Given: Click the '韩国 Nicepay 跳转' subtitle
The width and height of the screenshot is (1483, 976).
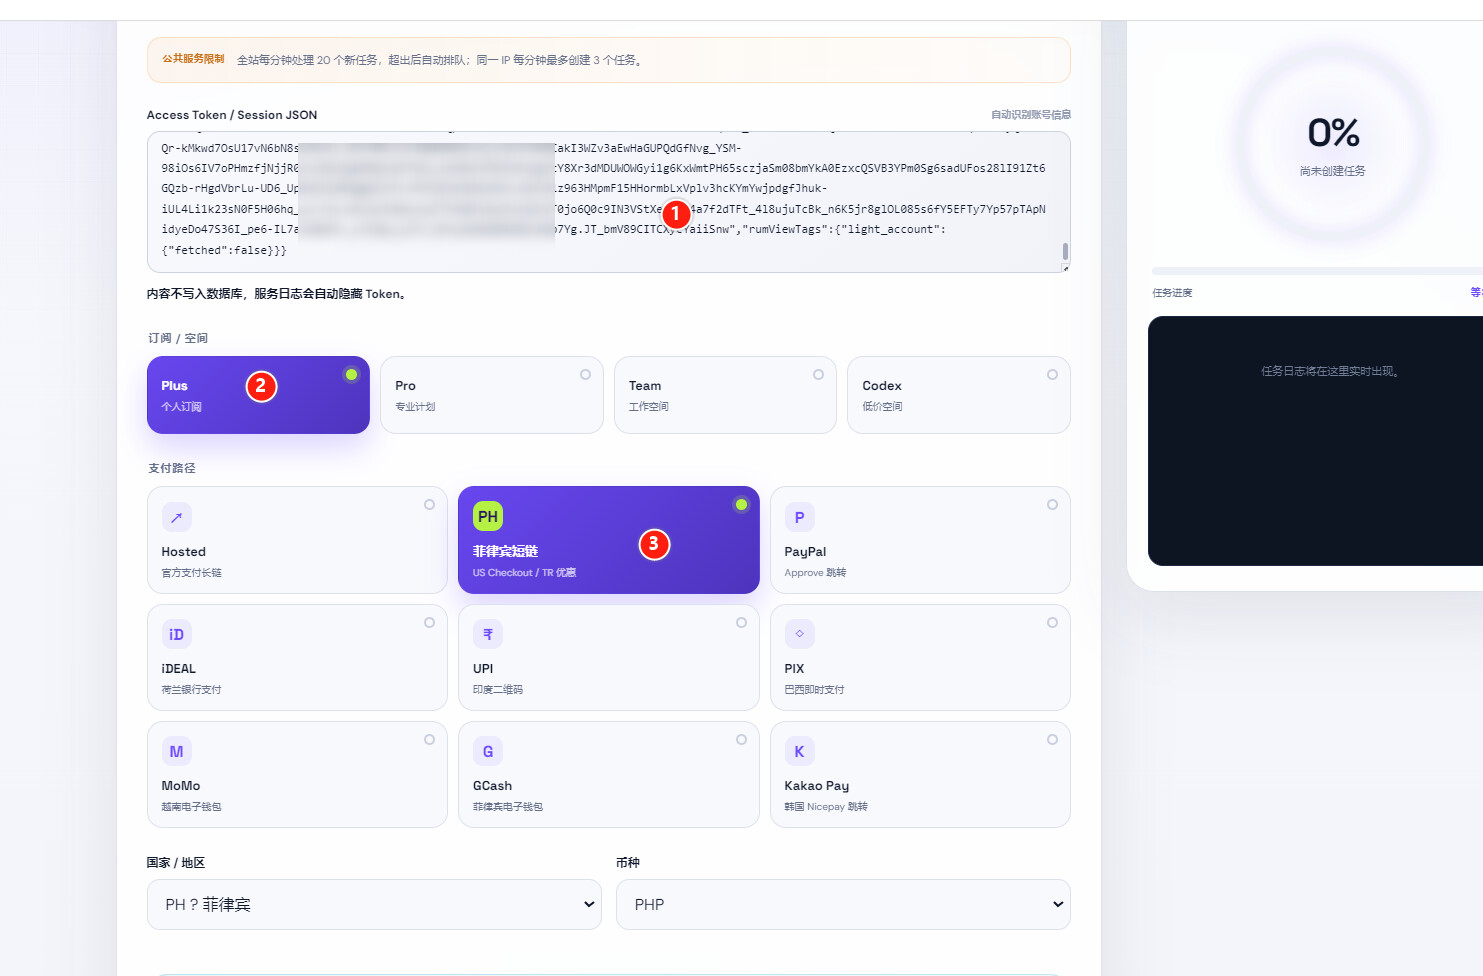Looking at the screenshot, I should pos(826,807).
